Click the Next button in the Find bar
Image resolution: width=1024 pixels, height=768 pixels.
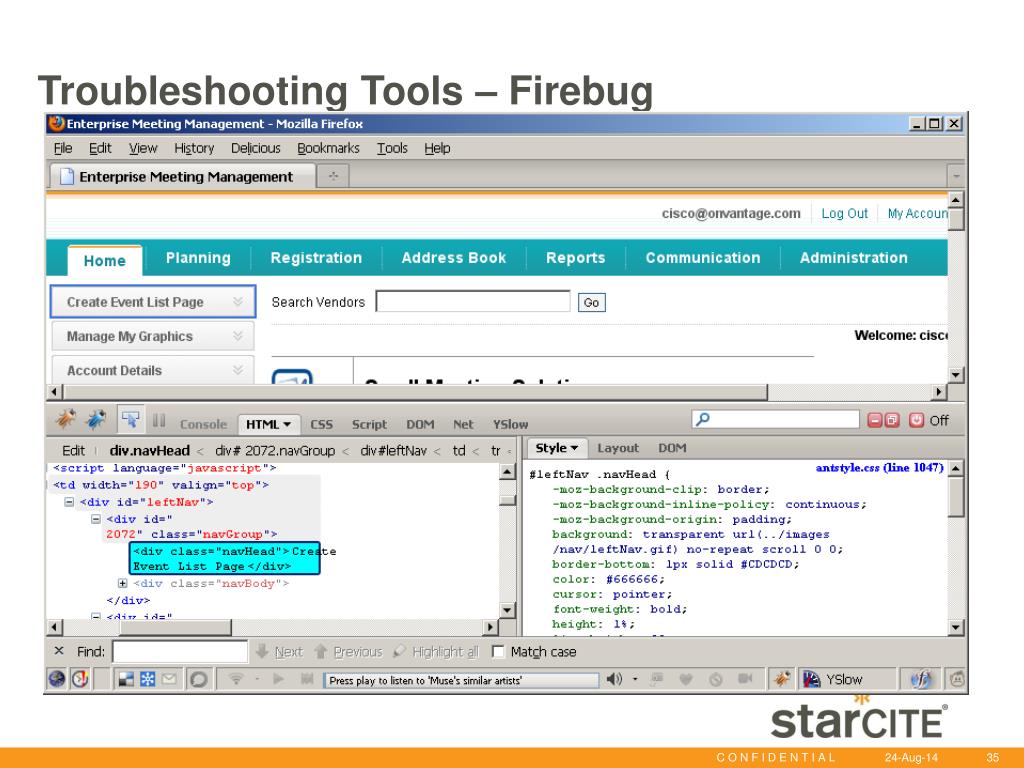280,651
